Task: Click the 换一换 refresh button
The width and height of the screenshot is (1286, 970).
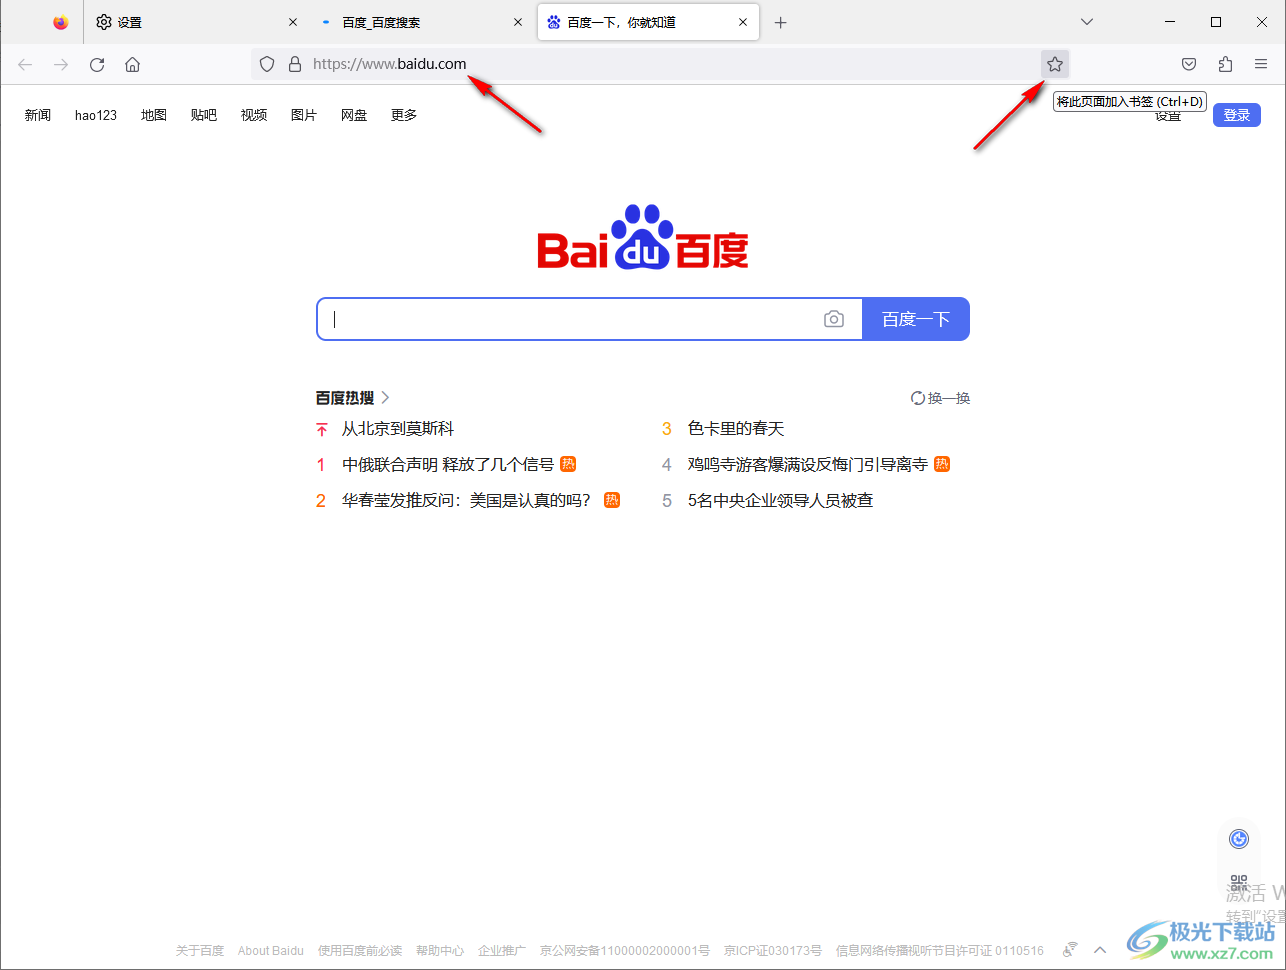Action: pyautogui.click(x=941, y=398)
